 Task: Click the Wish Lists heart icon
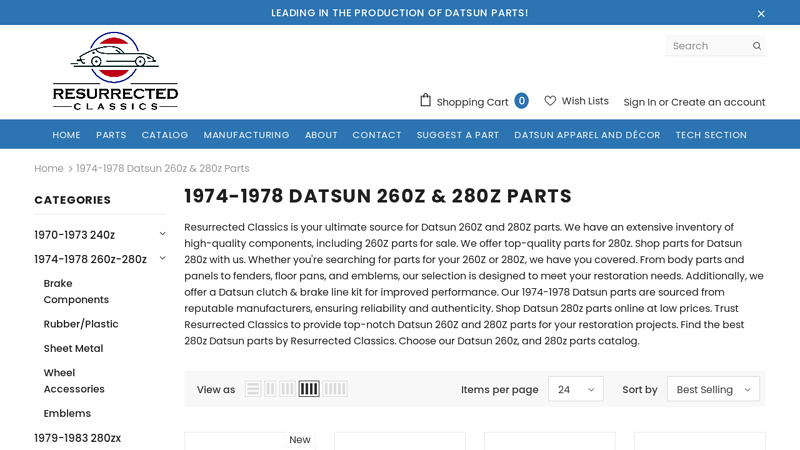tap(550, 101)
